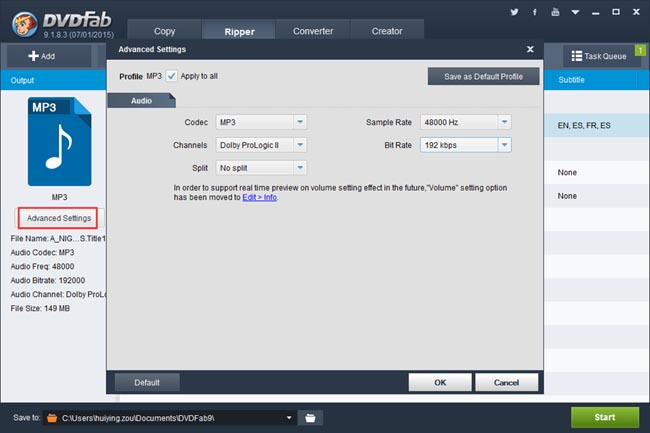Viewport: 650px width, 433px height.
Task: Click the Advanced Settings button under MP3
Action: (x=58, y=218)
